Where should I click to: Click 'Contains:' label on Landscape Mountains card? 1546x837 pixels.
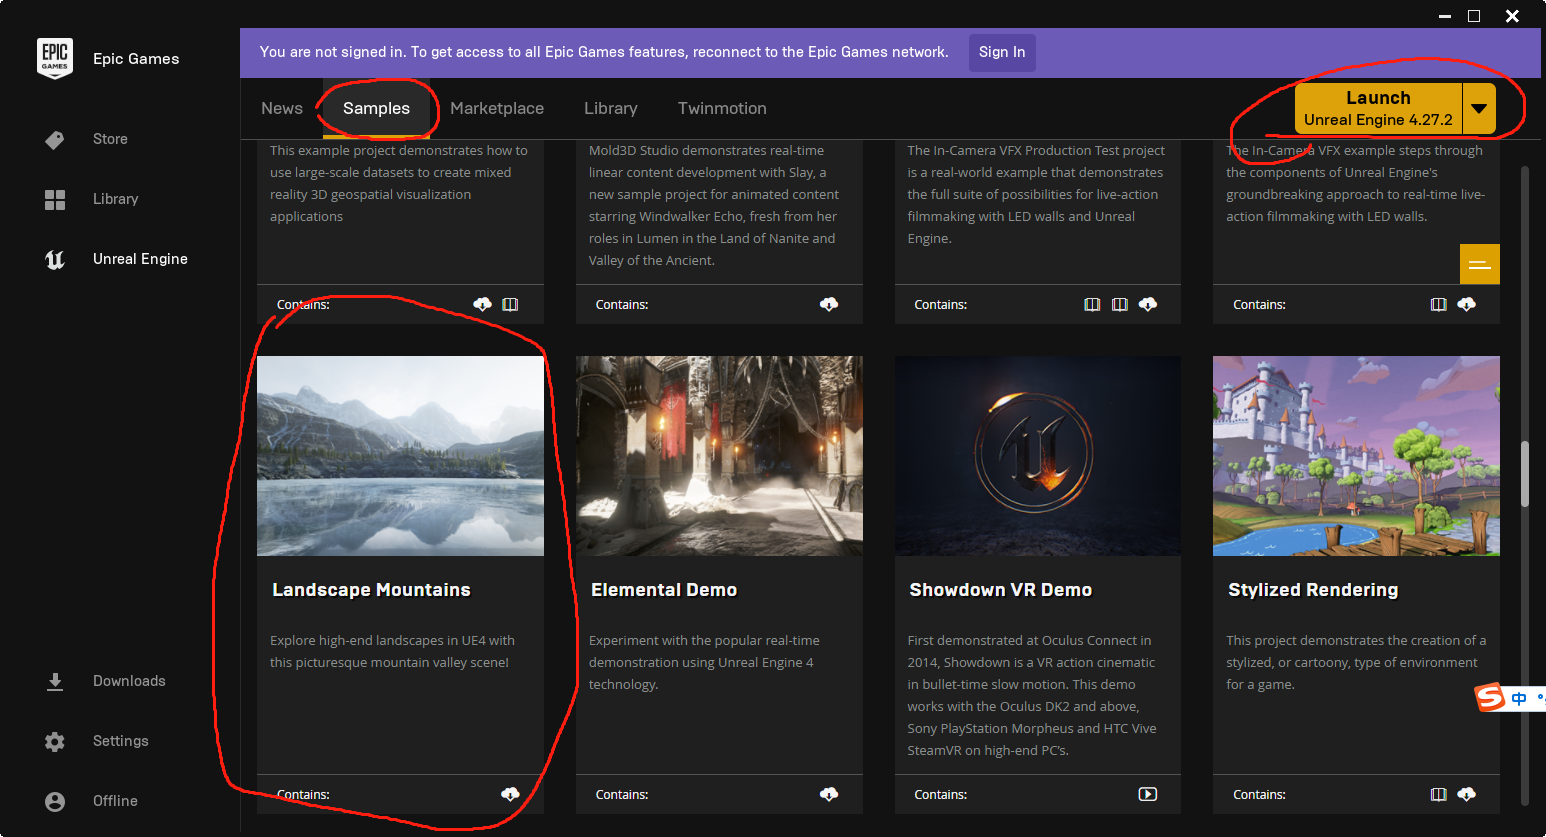pyautogui.click(x=303, y=795)
